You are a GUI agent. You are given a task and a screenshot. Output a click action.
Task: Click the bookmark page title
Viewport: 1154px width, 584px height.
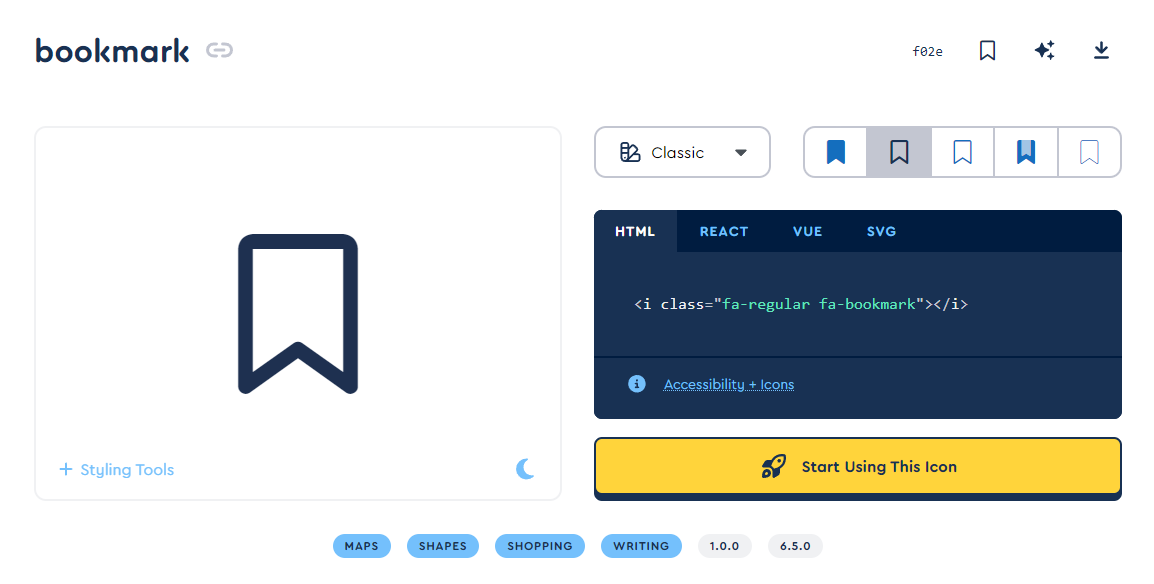point(113,51)
